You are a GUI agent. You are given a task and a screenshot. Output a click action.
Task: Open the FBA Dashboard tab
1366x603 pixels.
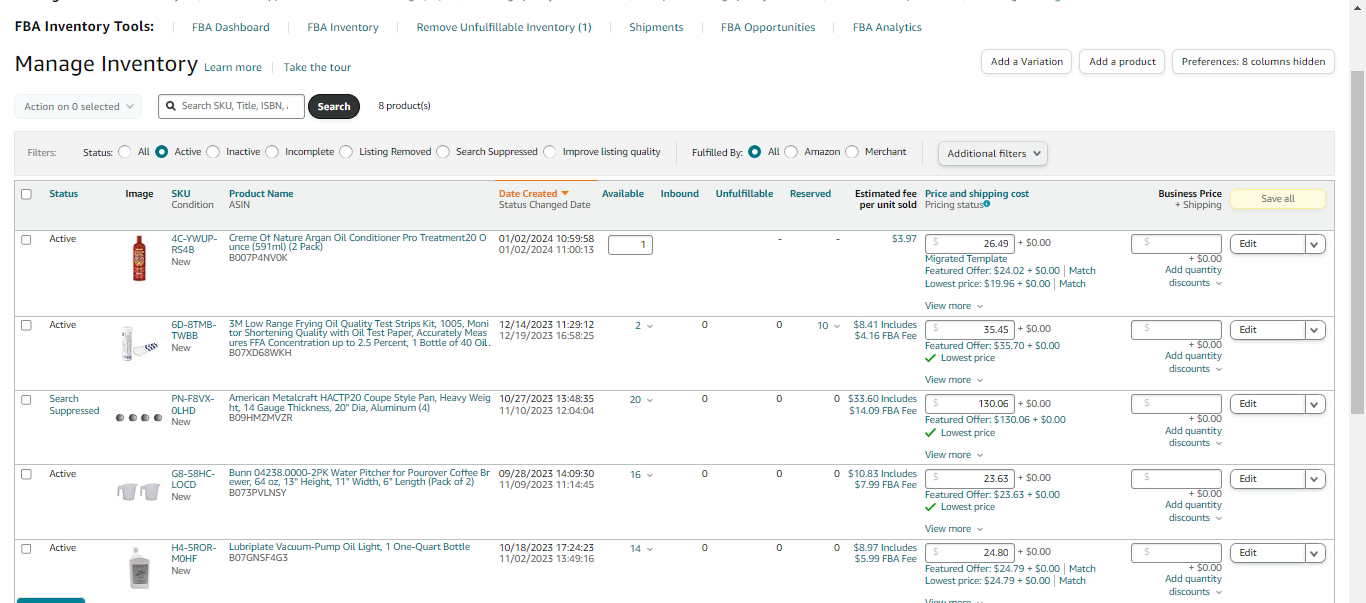[x=230, y=28]
